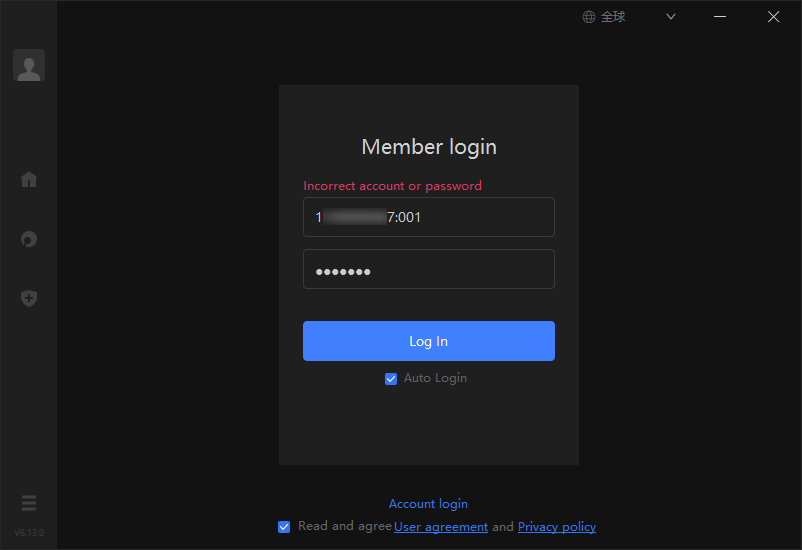The image size is (802, 550).
Task: Open the User agreement link
Action: (x=441, y=527)
